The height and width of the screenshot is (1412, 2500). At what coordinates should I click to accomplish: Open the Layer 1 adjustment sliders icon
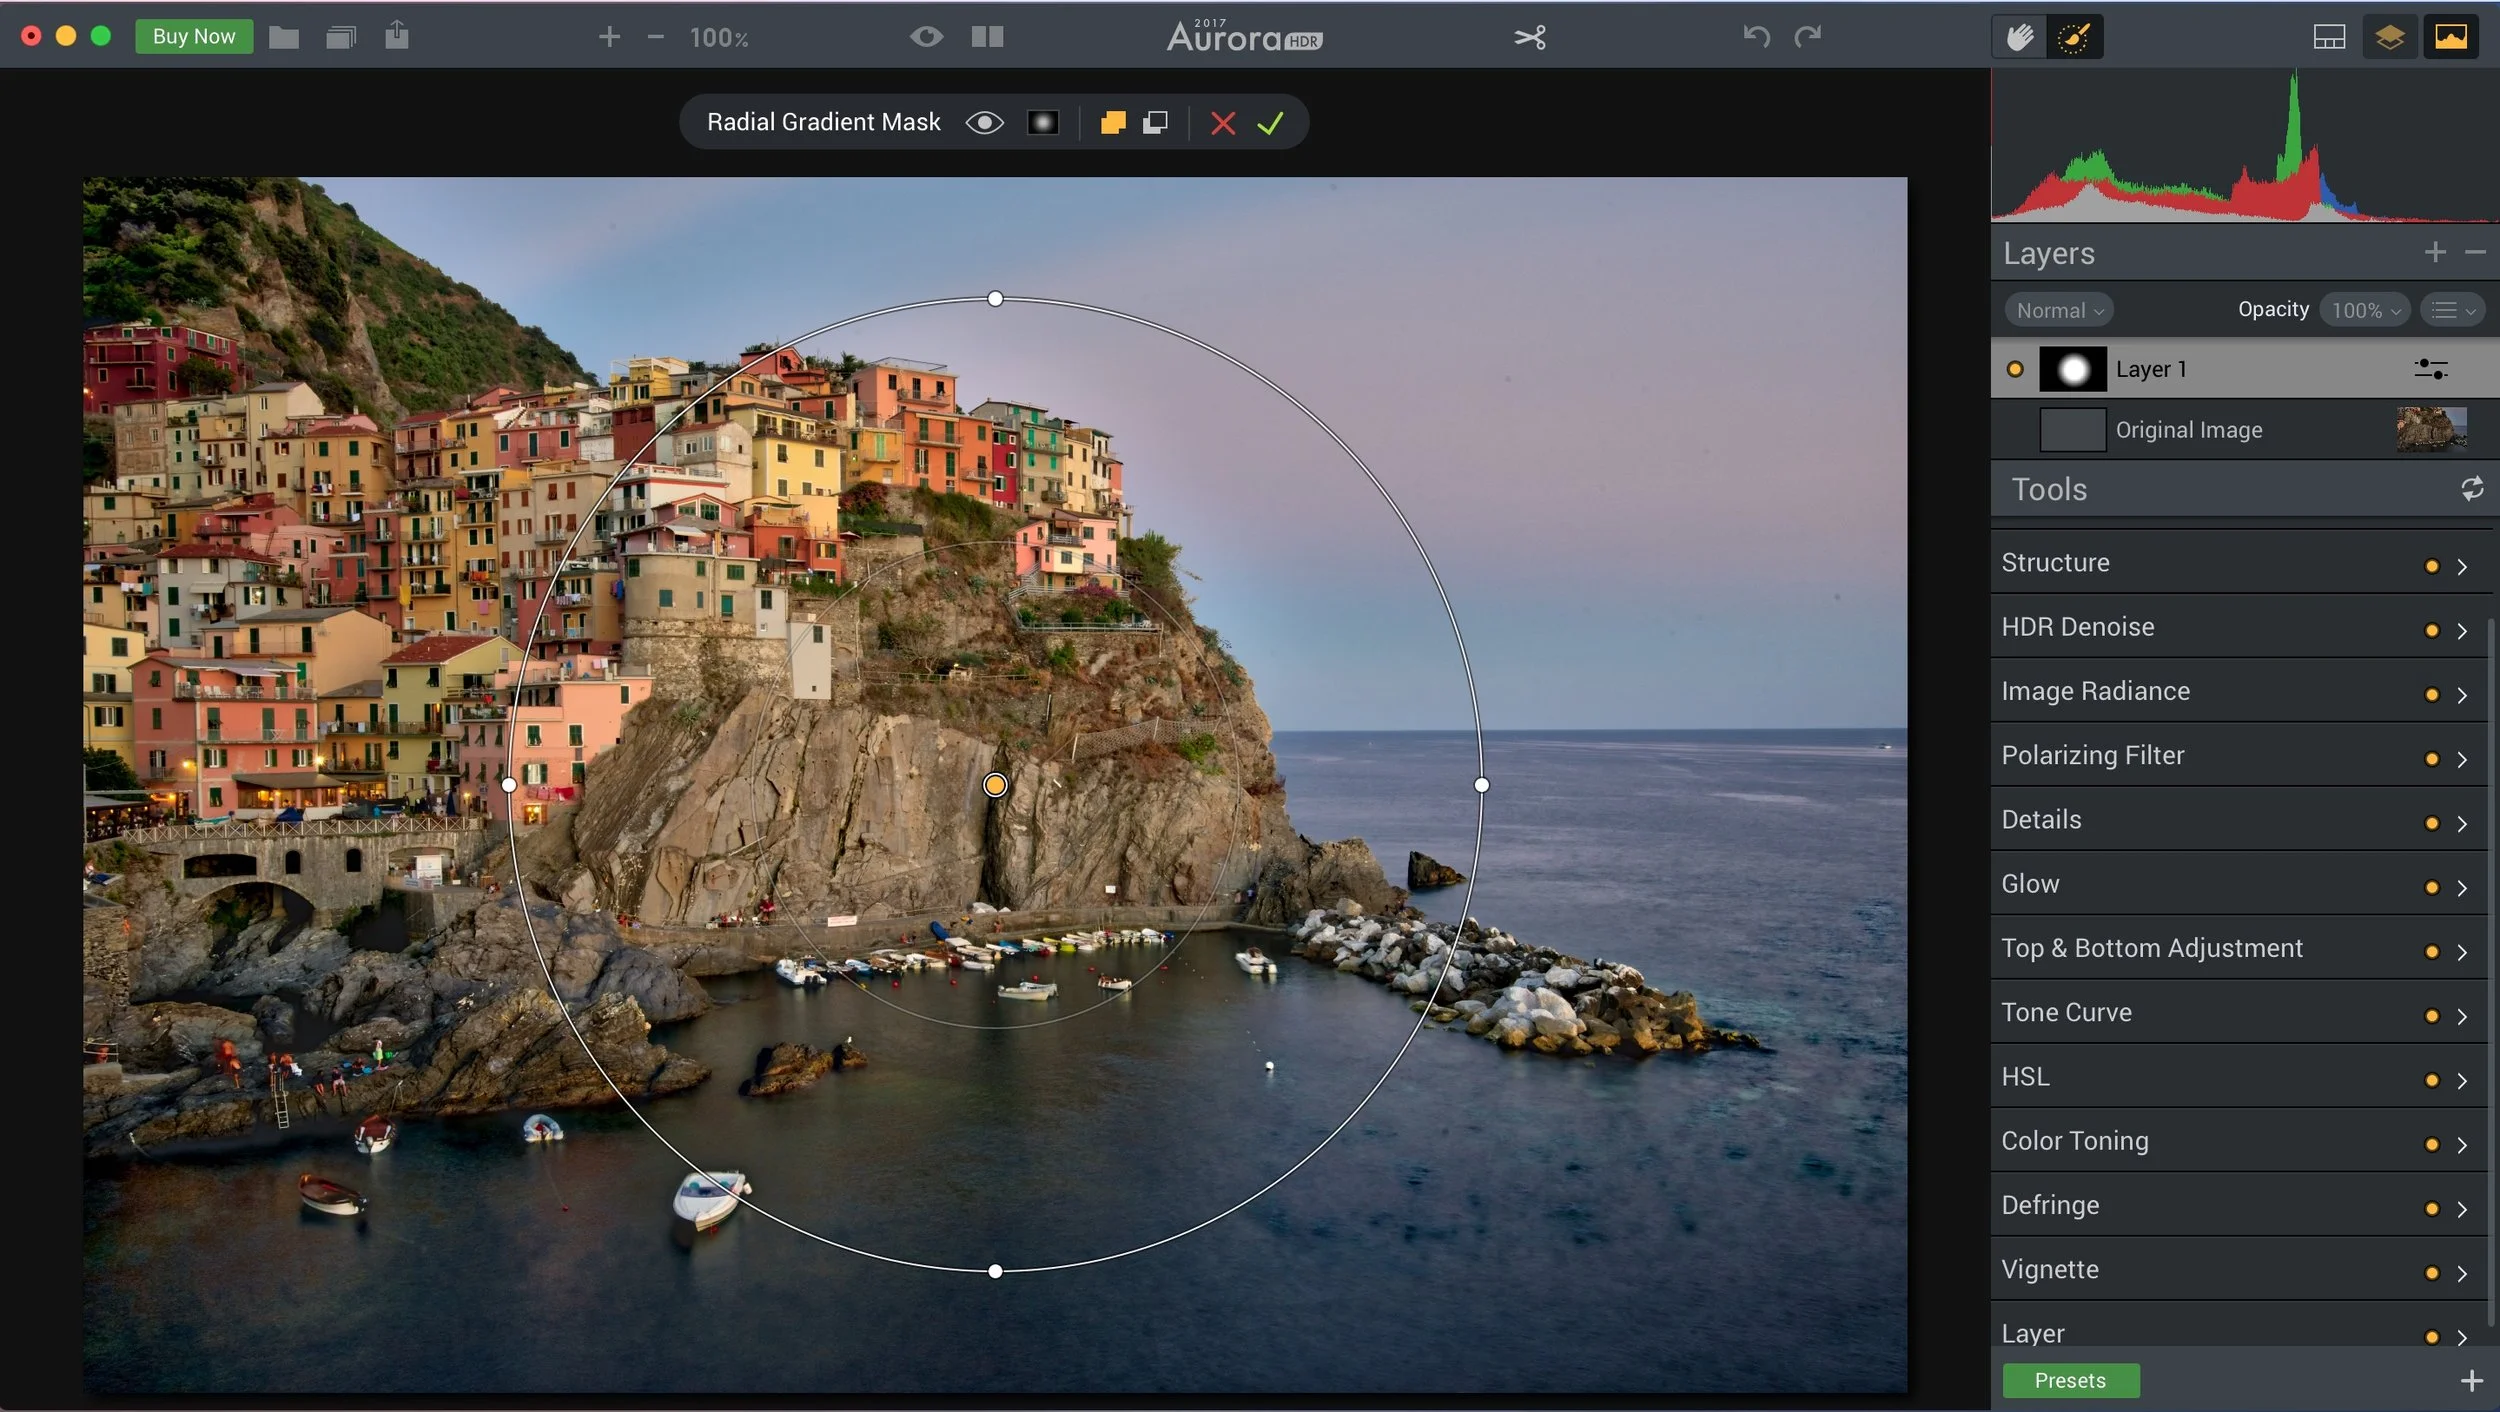tap(2430, 369)
